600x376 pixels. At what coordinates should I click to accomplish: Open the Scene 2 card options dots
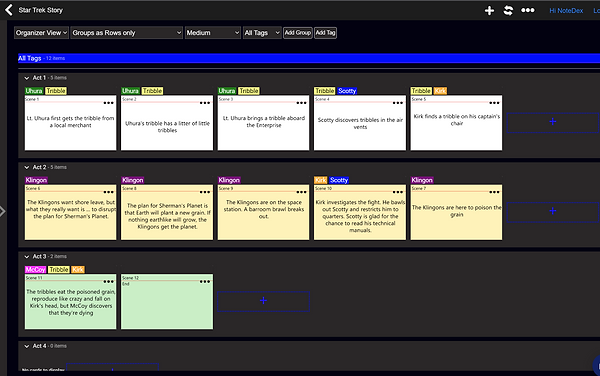(205, 103)
